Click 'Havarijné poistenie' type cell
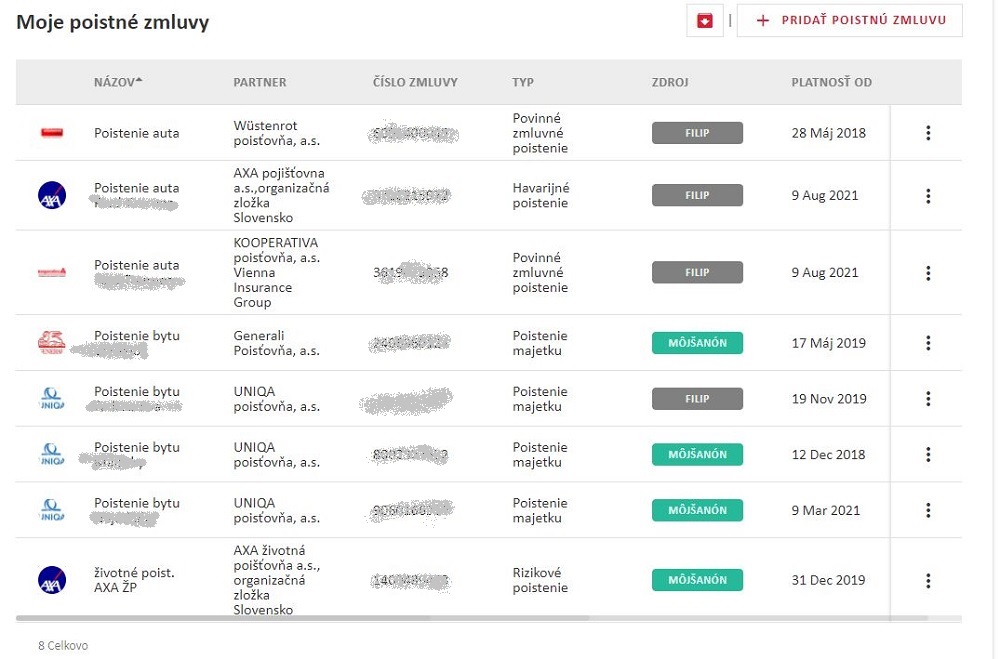The image size is (1000, 659). click(541, 195)
